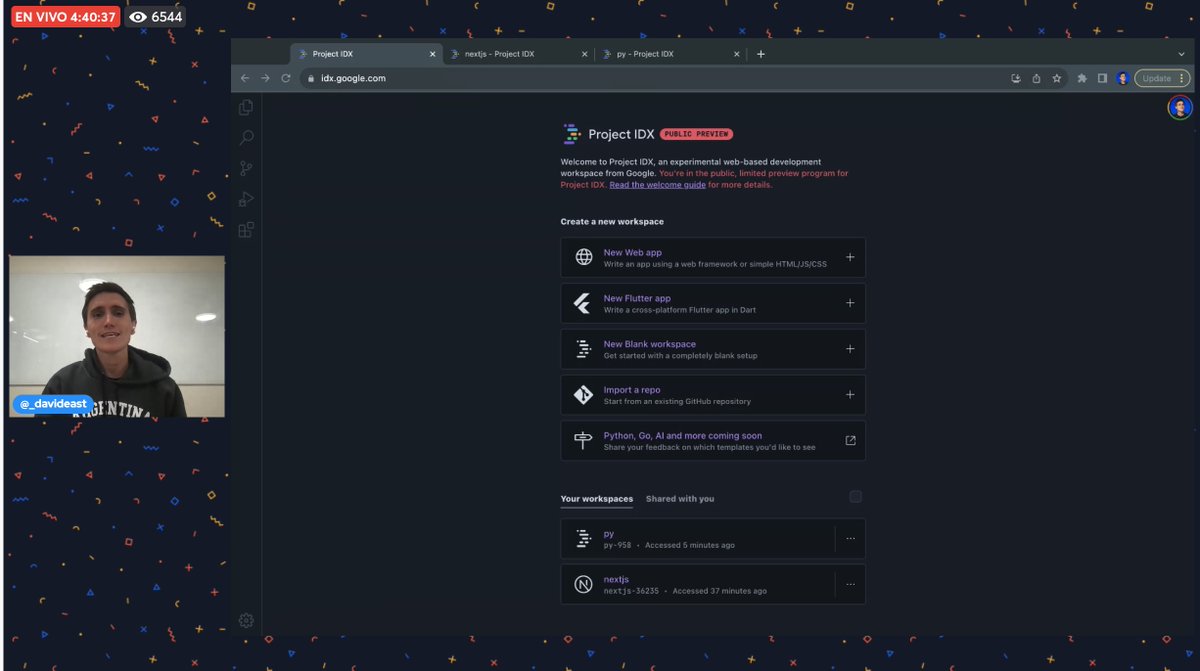
Task: Click Python, Go, AI and more coming soon
Action: 683,436
